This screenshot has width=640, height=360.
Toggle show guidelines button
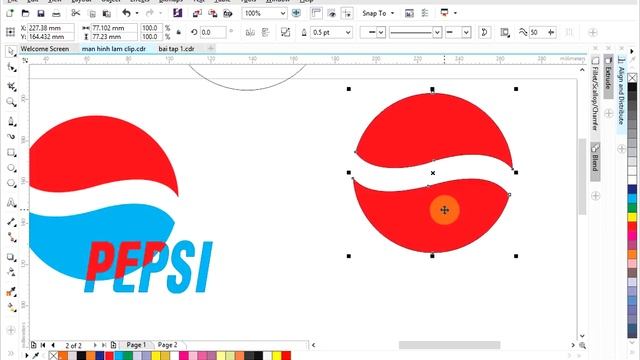tap(347, 13)
